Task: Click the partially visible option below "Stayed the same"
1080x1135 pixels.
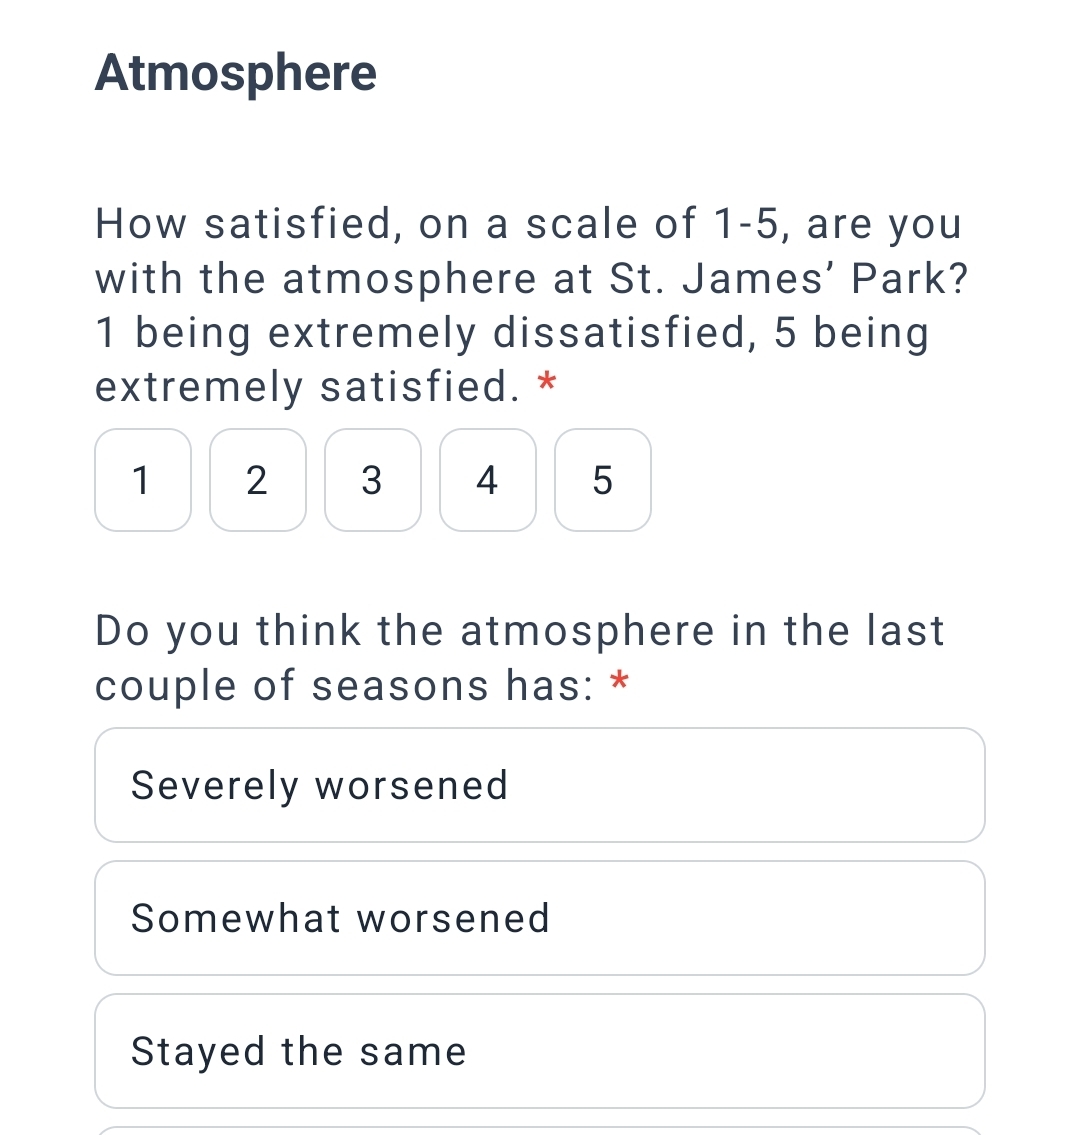Action: point(540,1131)
